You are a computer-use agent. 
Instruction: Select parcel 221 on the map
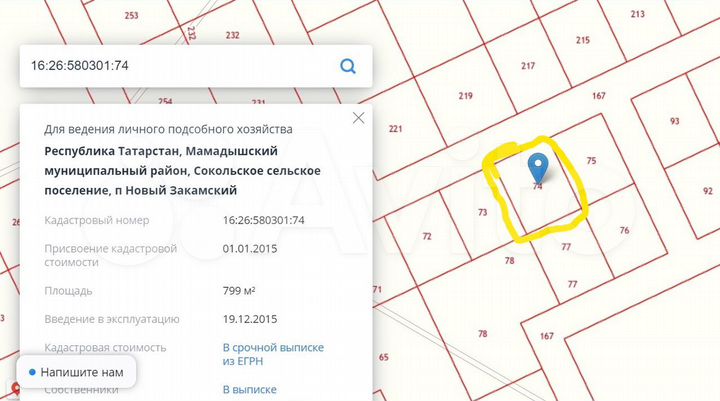click(395, 129)
